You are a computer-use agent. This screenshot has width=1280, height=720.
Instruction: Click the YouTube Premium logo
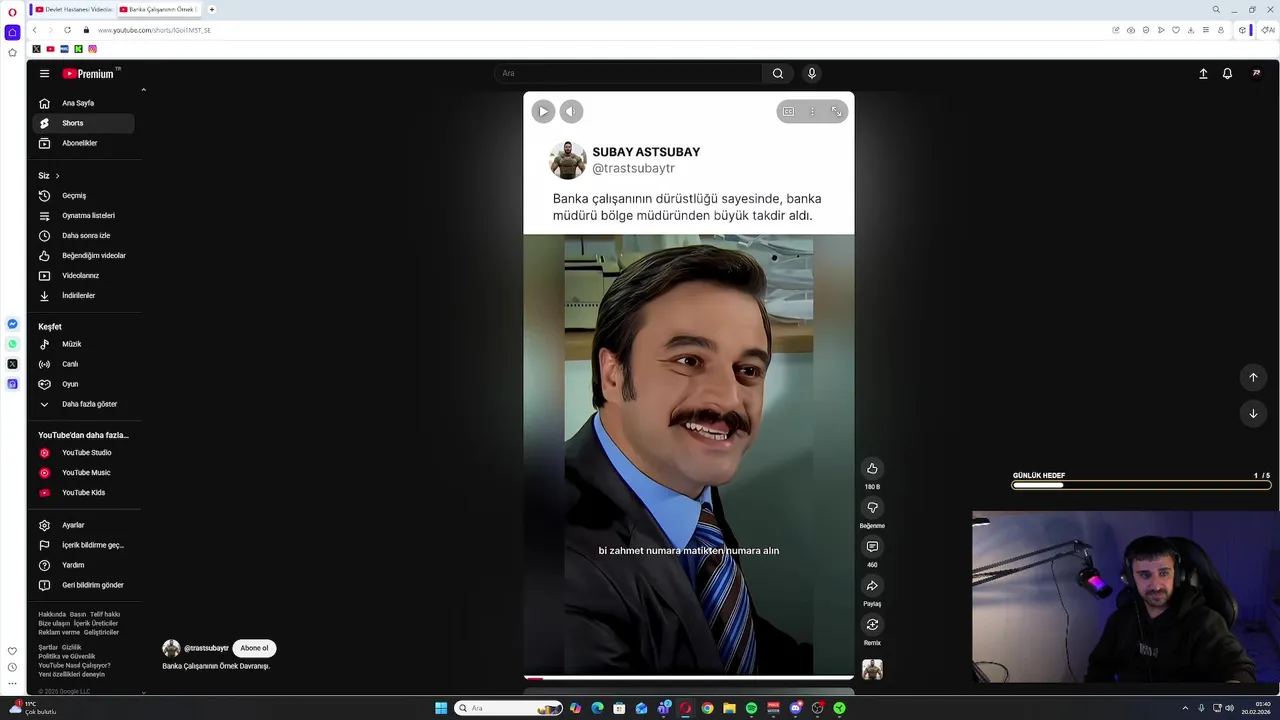[91, 73]
